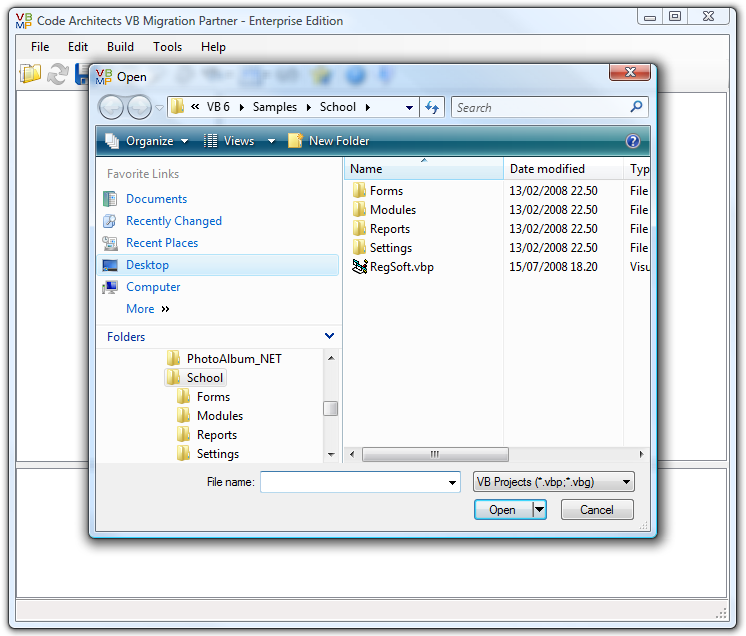Click the 15/07/2008 18.20 date cell
The width and height of the screenshot is (746, 636).
click(553, 267)
